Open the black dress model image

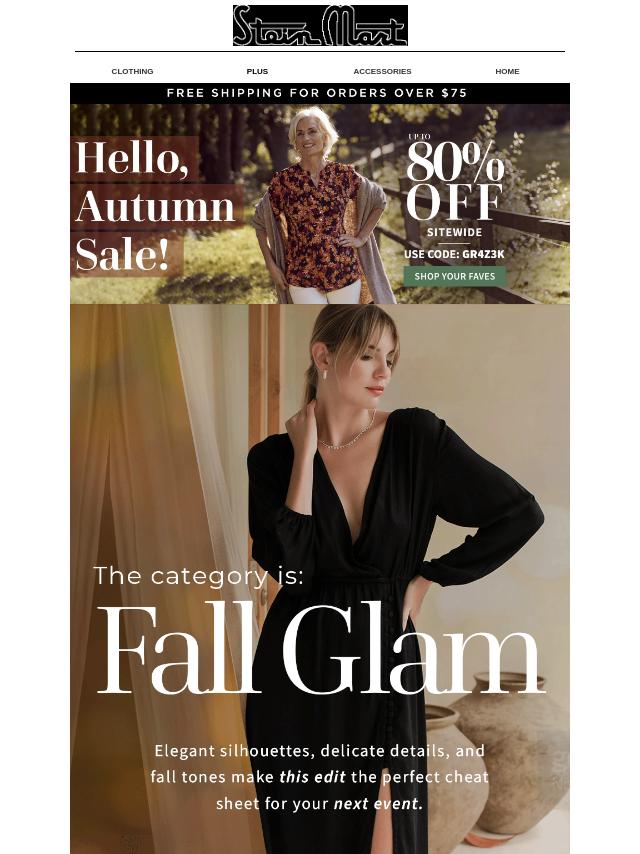392,577
